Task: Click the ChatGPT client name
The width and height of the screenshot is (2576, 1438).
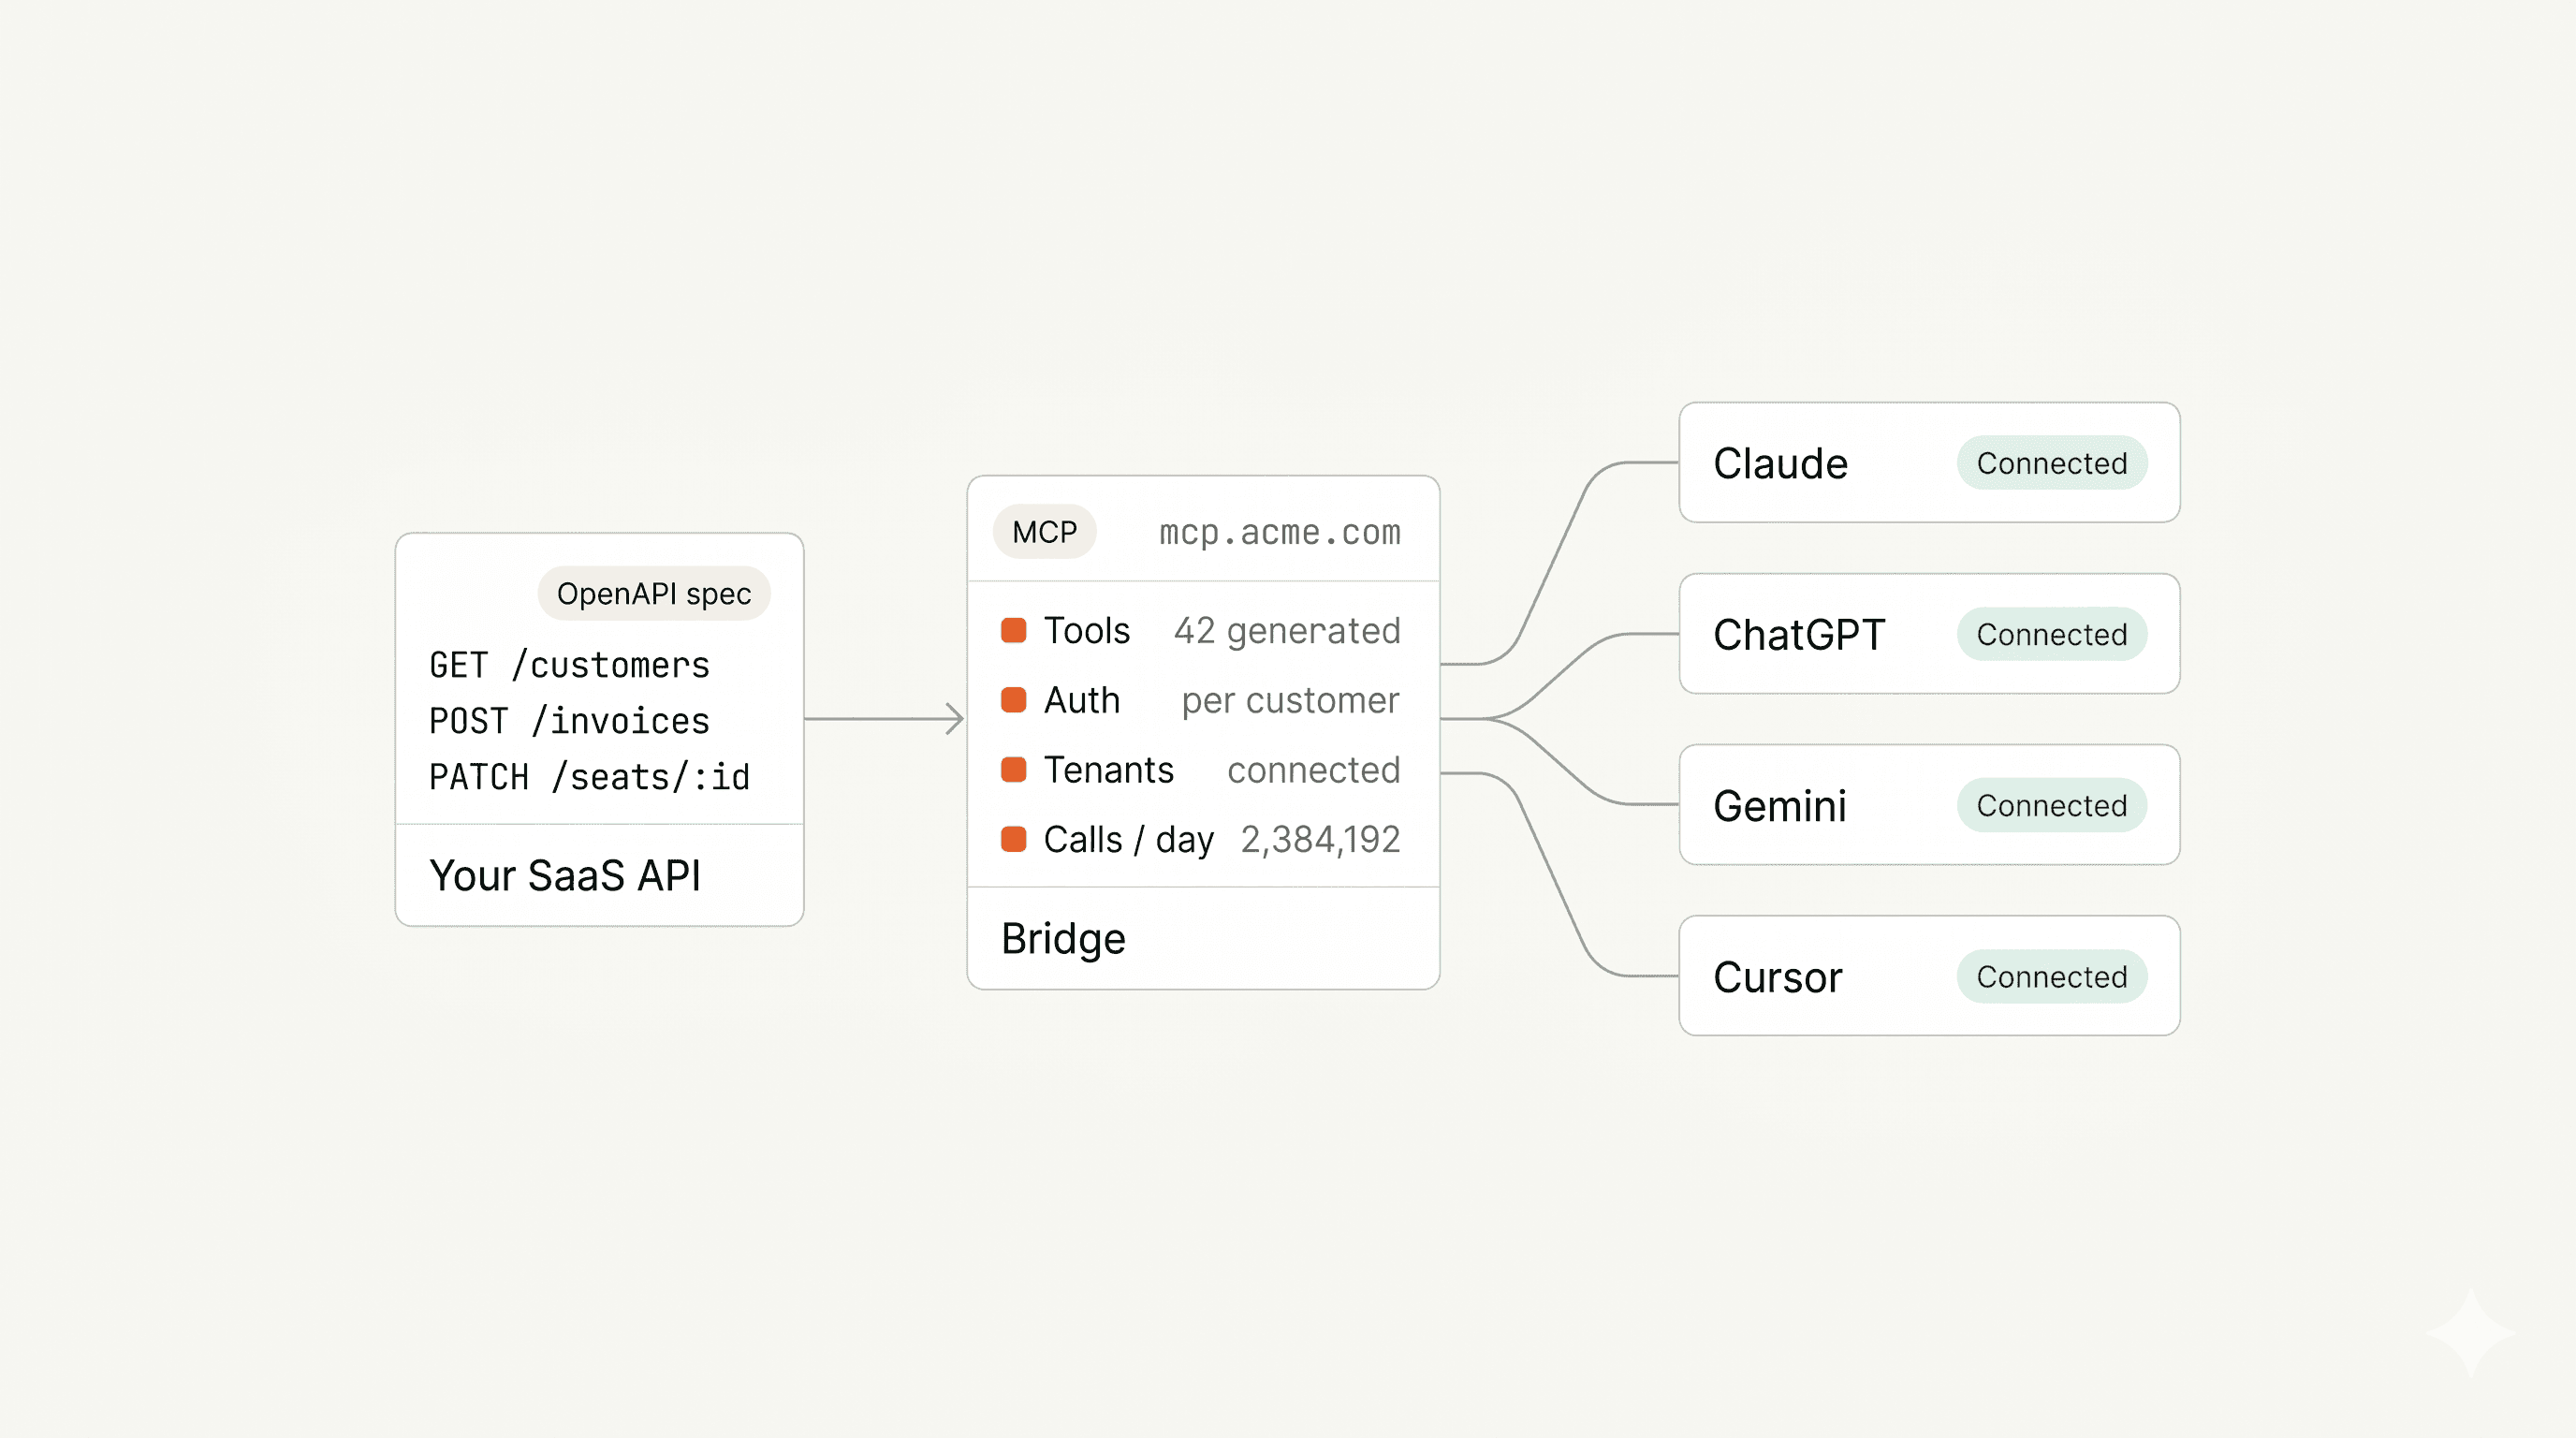Action: 1799,634
